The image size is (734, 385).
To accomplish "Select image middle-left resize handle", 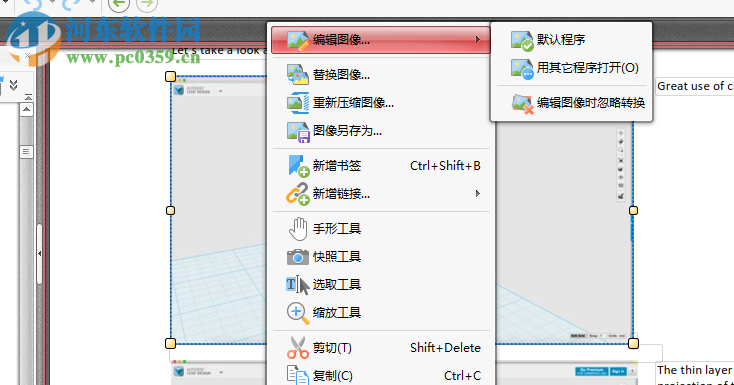I will pos(170,210).
